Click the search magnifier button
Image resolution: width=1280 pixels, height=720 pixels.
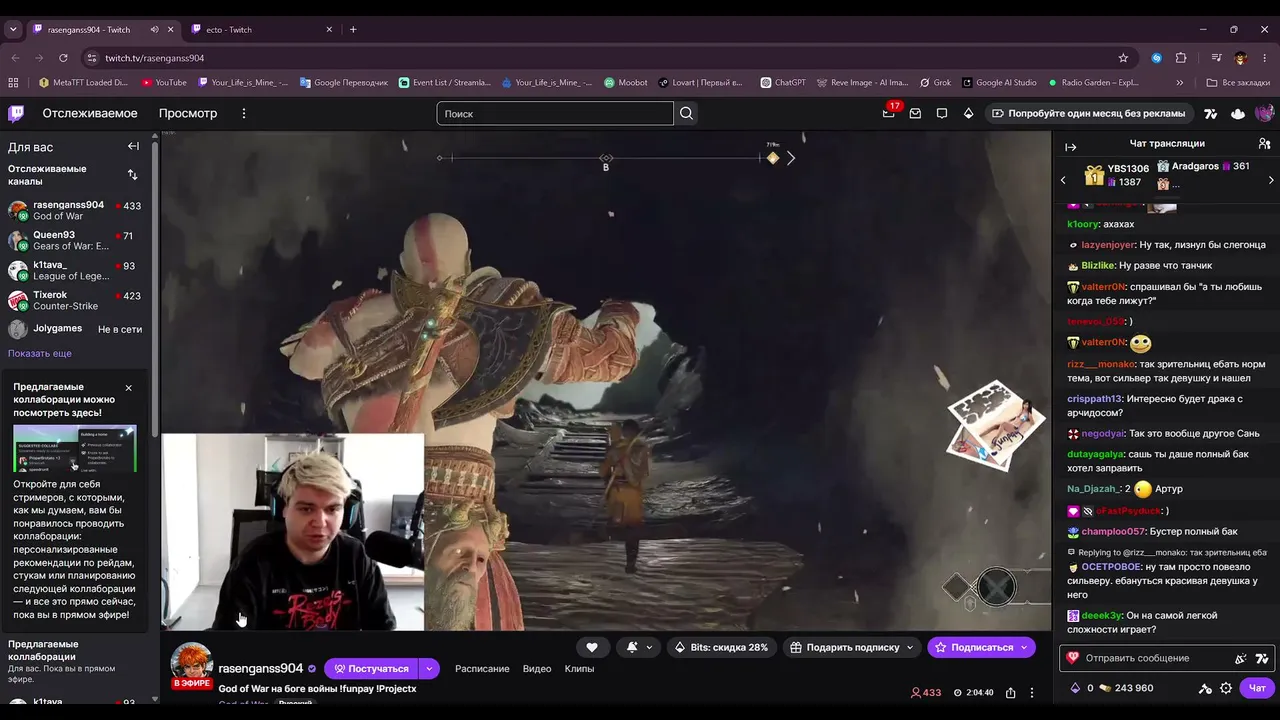pyautogui.click(x=686, y=113)
